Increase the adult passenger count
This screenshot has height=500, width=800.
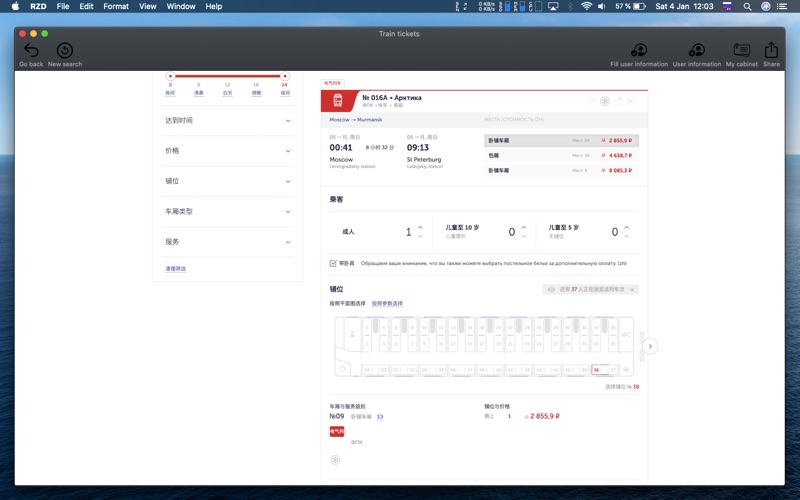point(420,227)
